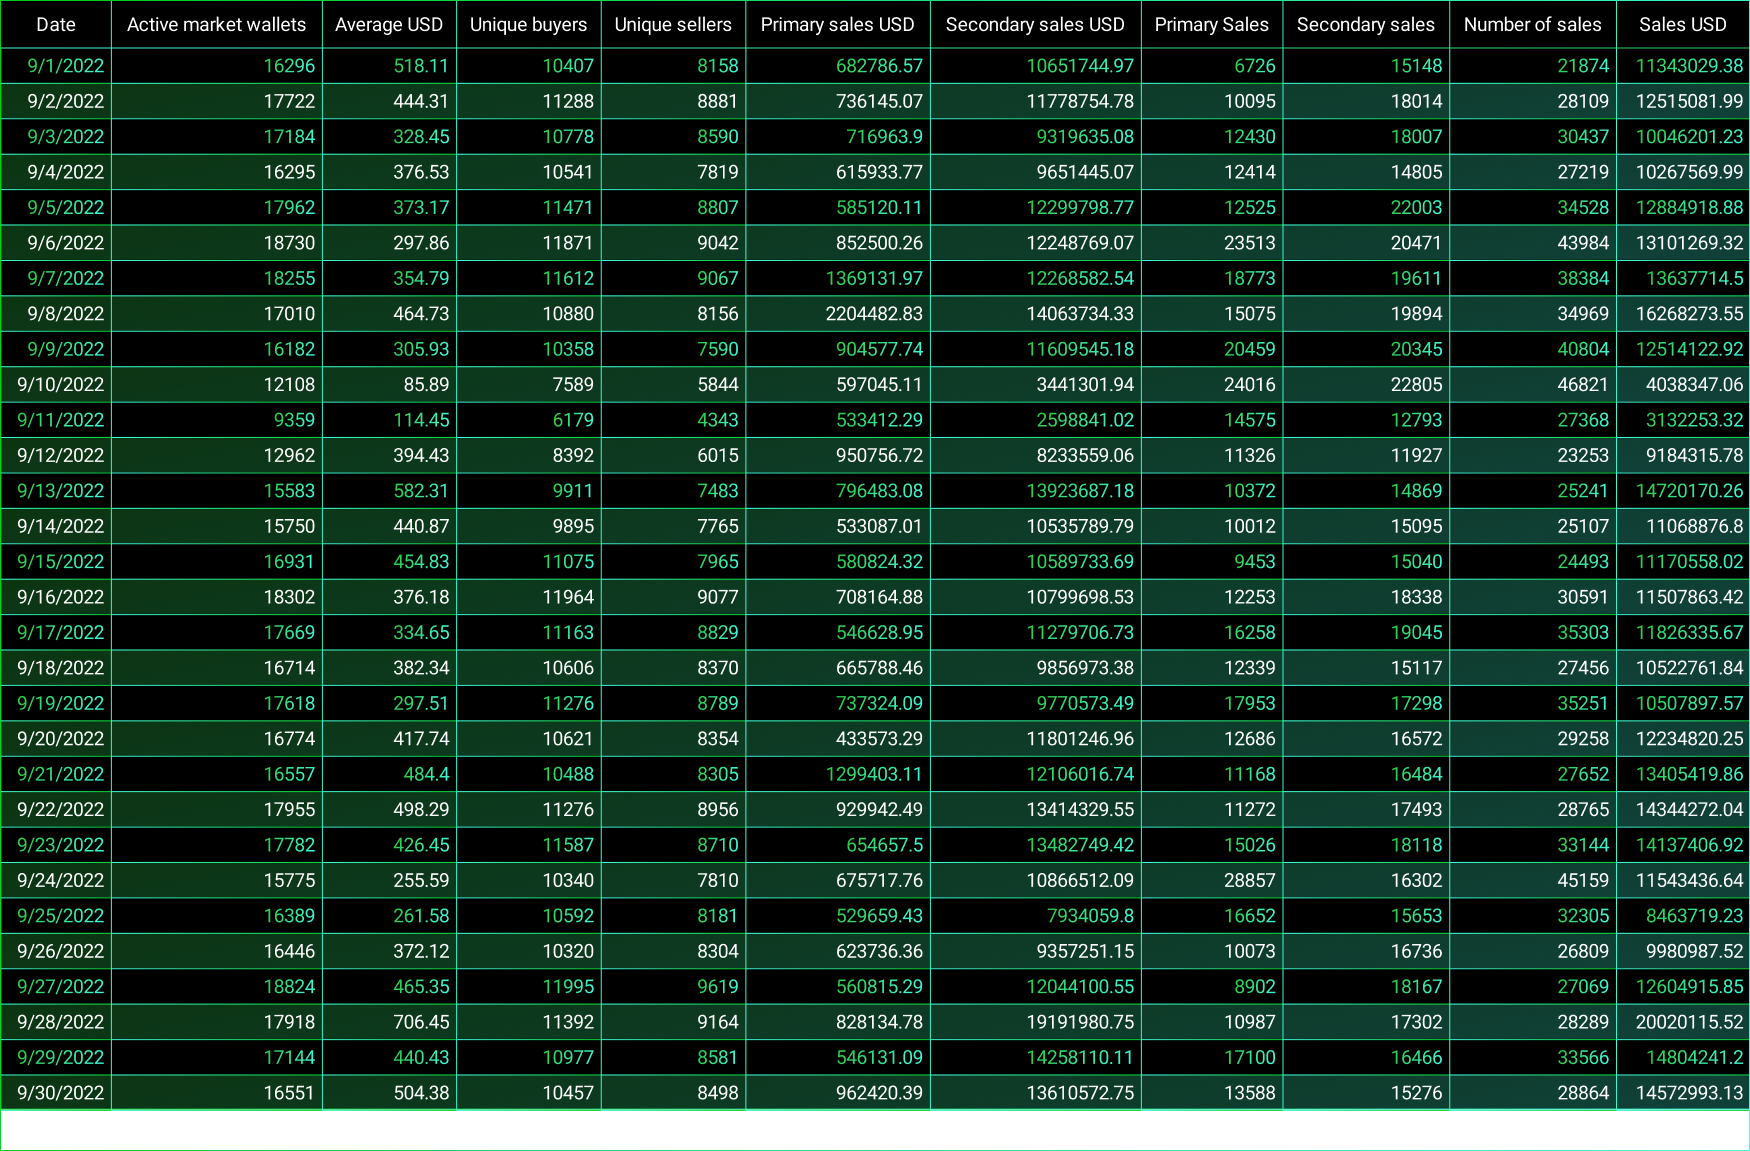Select primary sales count 8902
Image resolution: width=1750 pixels, height=1151 pixels.
(1212, 987)
